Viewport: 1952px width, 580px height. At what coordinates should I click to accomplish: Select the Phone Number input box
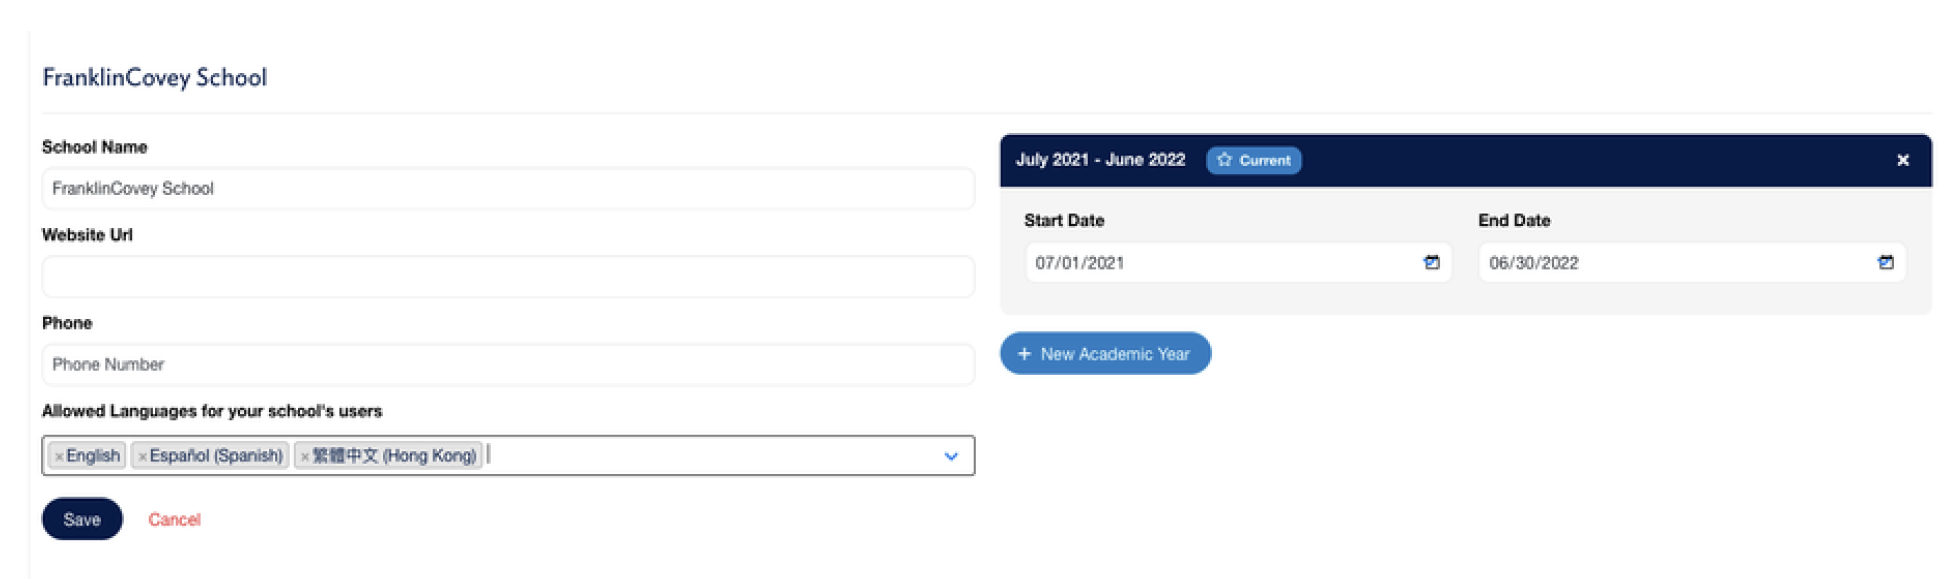508,365
